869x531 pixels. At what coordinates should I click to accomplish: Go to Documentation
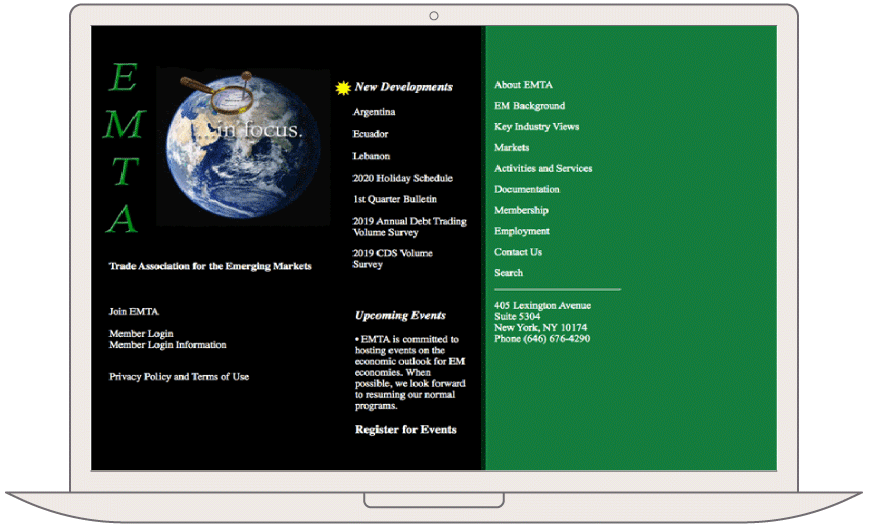tap(526, 190)
